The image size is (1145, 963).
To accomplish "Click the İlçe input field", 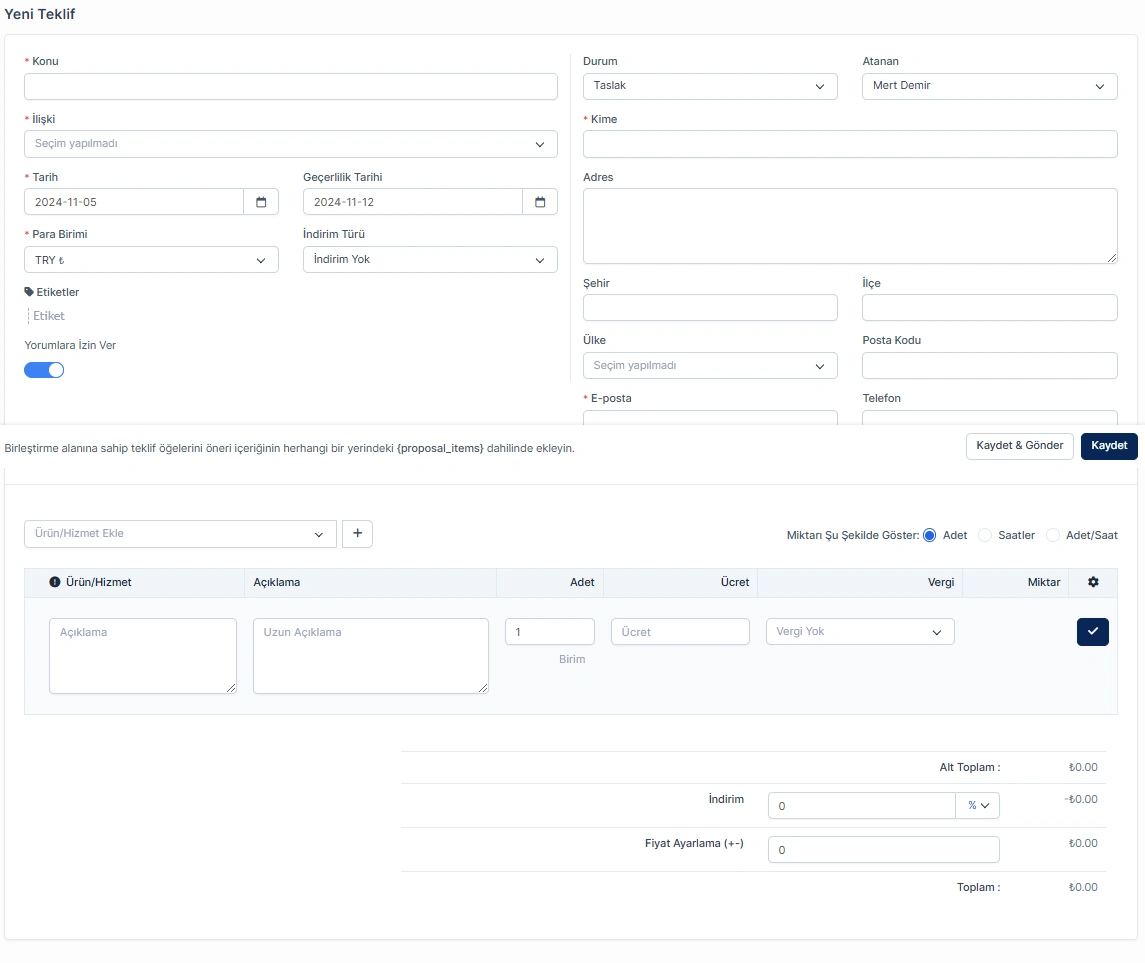I will 989,307.
